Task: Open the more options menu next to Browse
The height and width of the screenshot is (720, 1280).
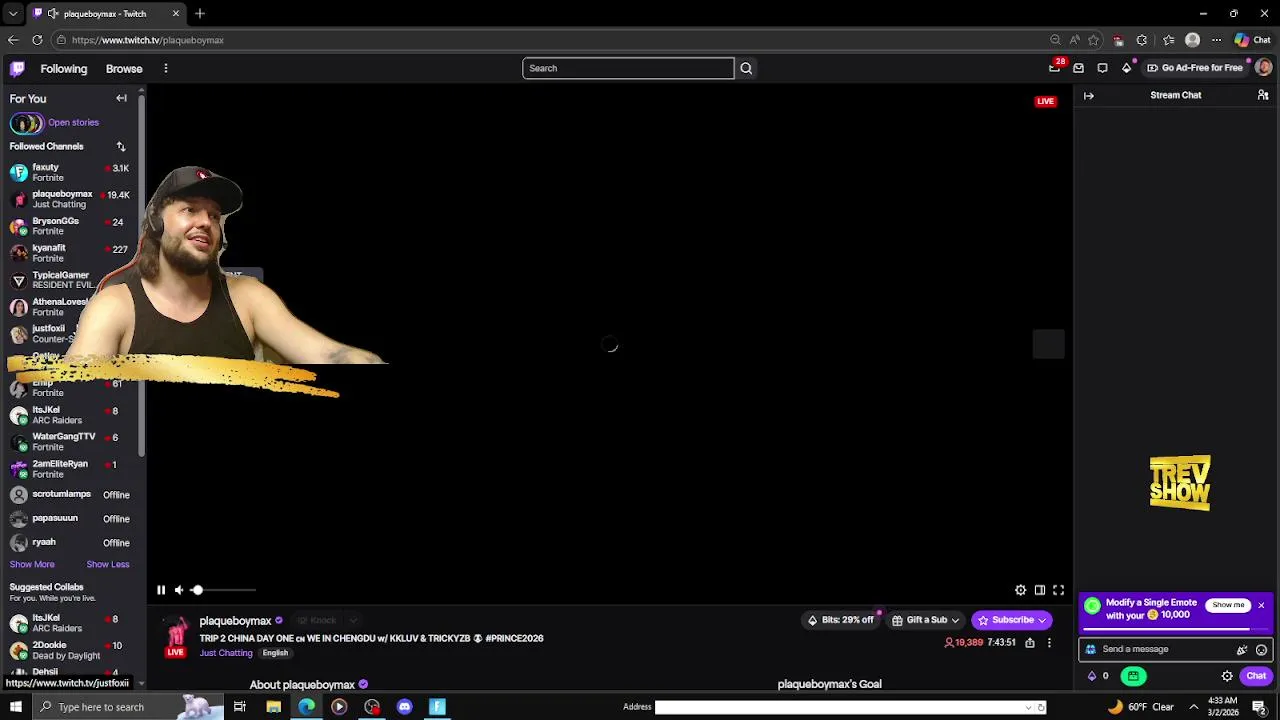Action: click(x=166, y=69)
